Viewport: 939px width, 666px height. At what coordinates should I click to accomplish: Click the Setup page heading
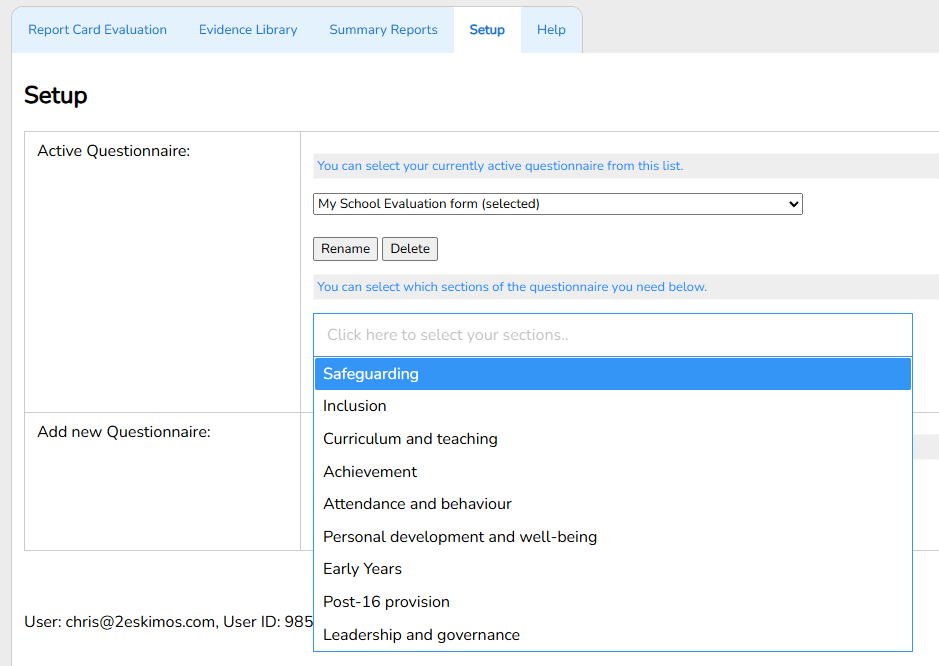(56, 95)
